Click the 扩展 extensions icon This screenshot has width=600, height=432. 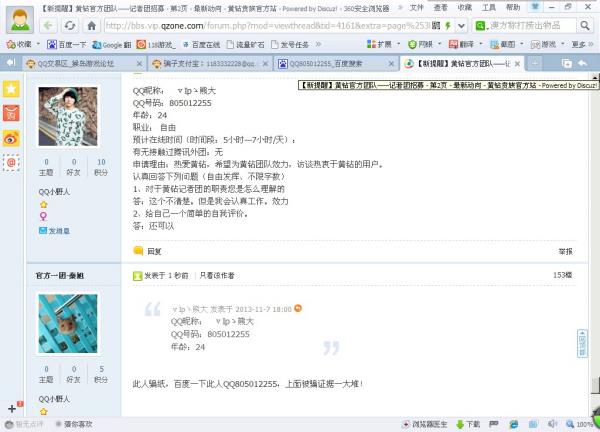pos(371,44)
